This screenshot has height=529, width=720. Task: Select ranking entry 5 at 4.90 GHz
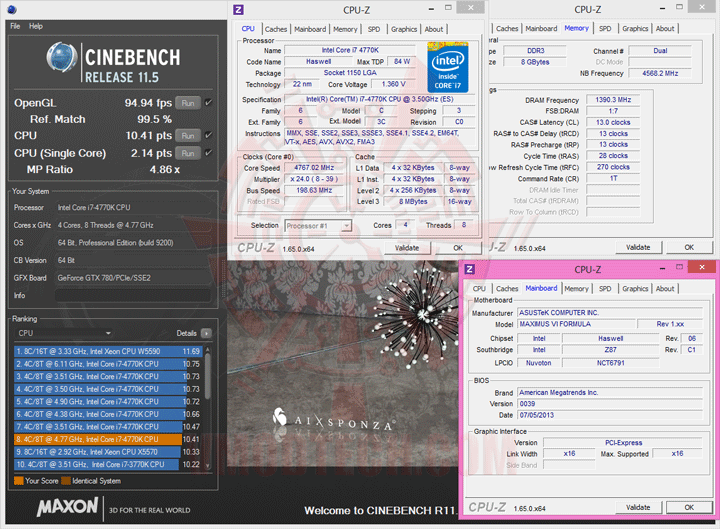click(x=108, y=402)
